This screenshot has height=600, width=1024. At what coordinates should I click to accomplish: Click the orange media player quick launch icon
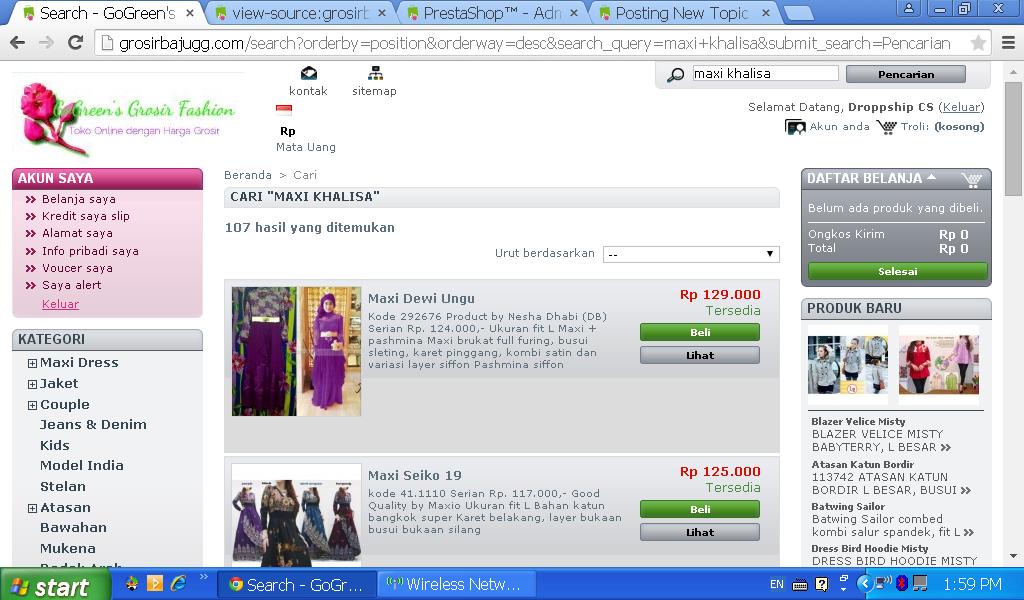click(x=155, y=583)
